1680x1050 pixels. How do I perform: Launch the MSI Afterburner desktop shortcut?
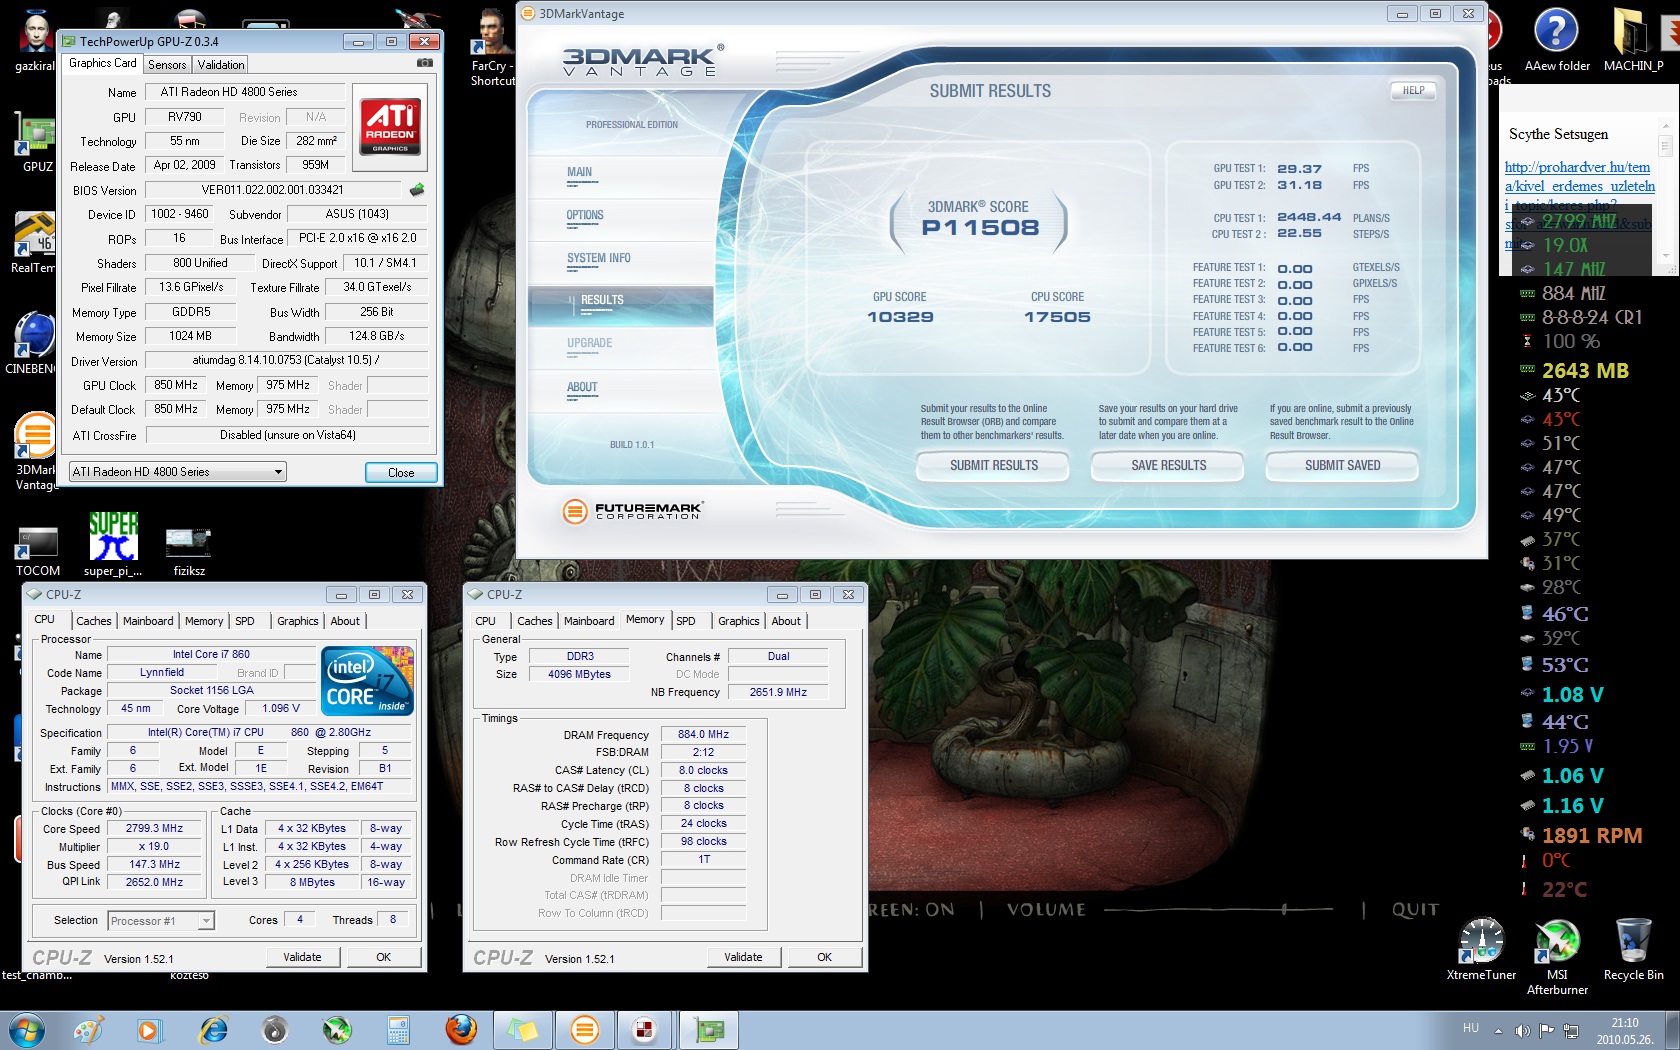coord(1557,956)
